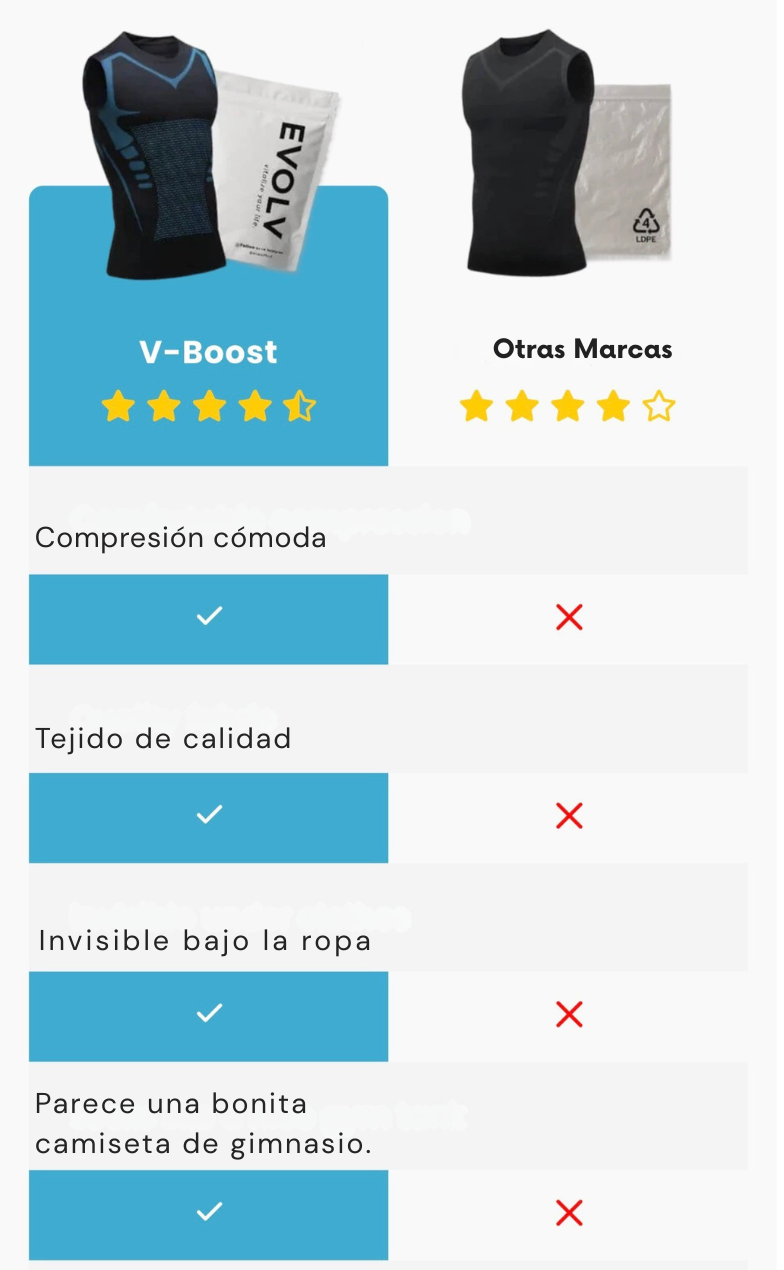Click the Otras Marcas star rating
The image size is (784, 1270).
click(x=567, y=407)
